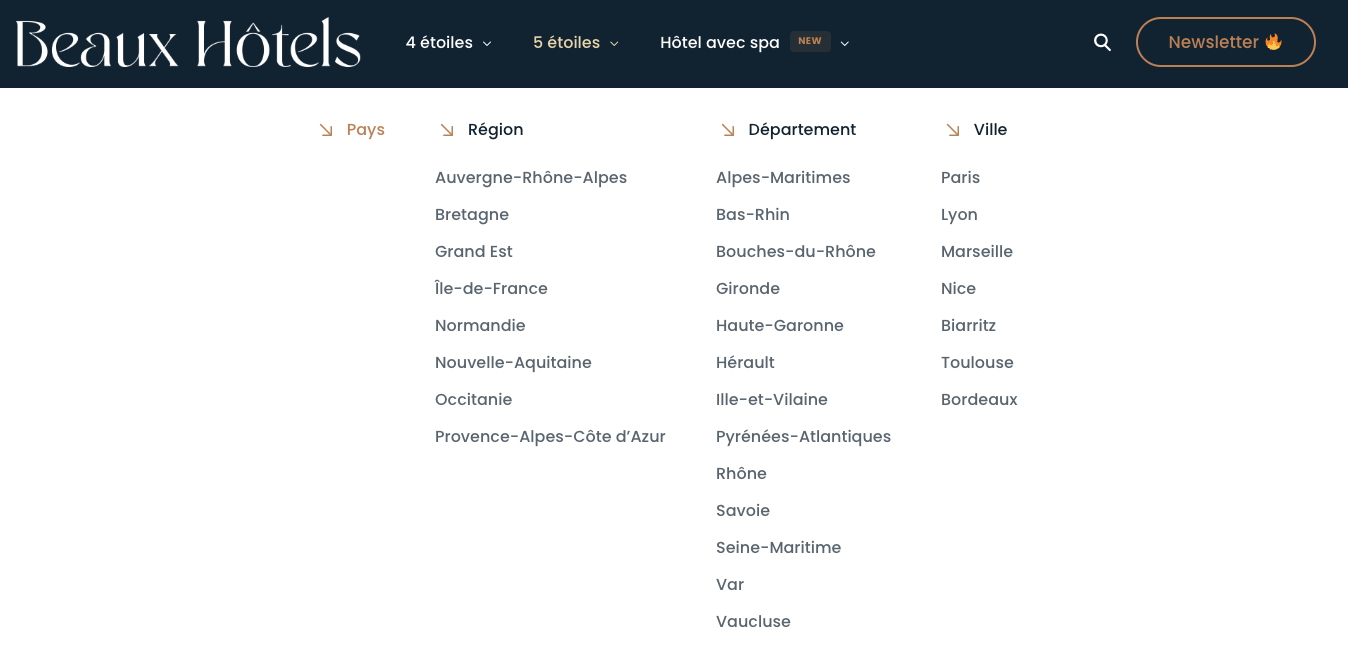The height and width of the screenshot is (645, 1348).
Task: Go to Provence-Alpes-Côte d'Azur hotels
Action: (550, 437)
